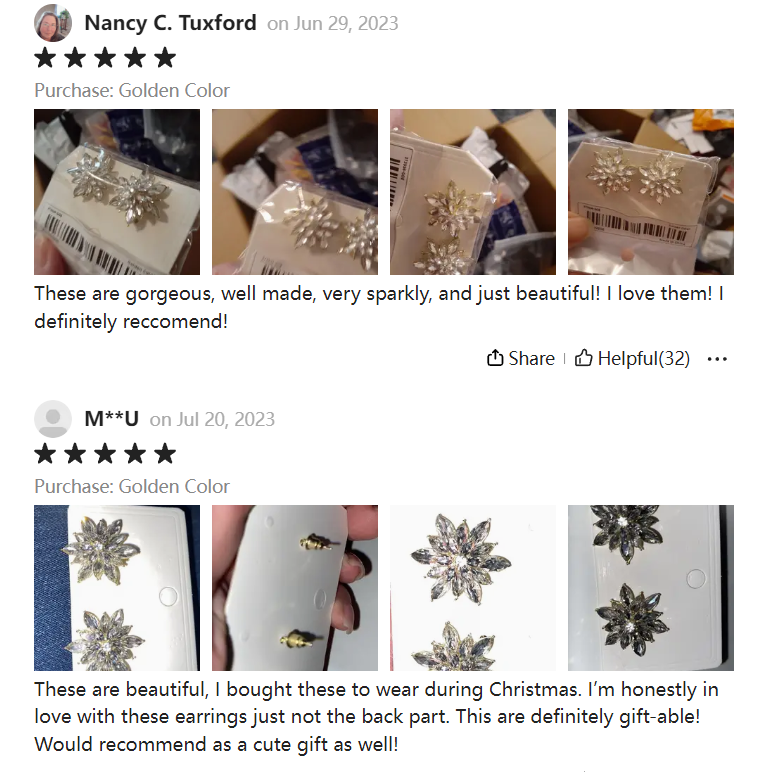Viewport: 760px width, 772px height.
Task: Click M**U's five-star rating
Action: (105, 453)
